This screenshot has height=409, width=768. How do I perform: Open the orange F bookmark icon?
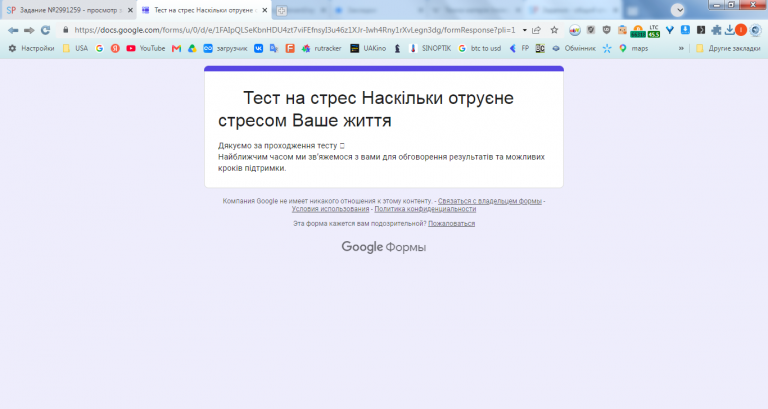[x=290, y=48]
